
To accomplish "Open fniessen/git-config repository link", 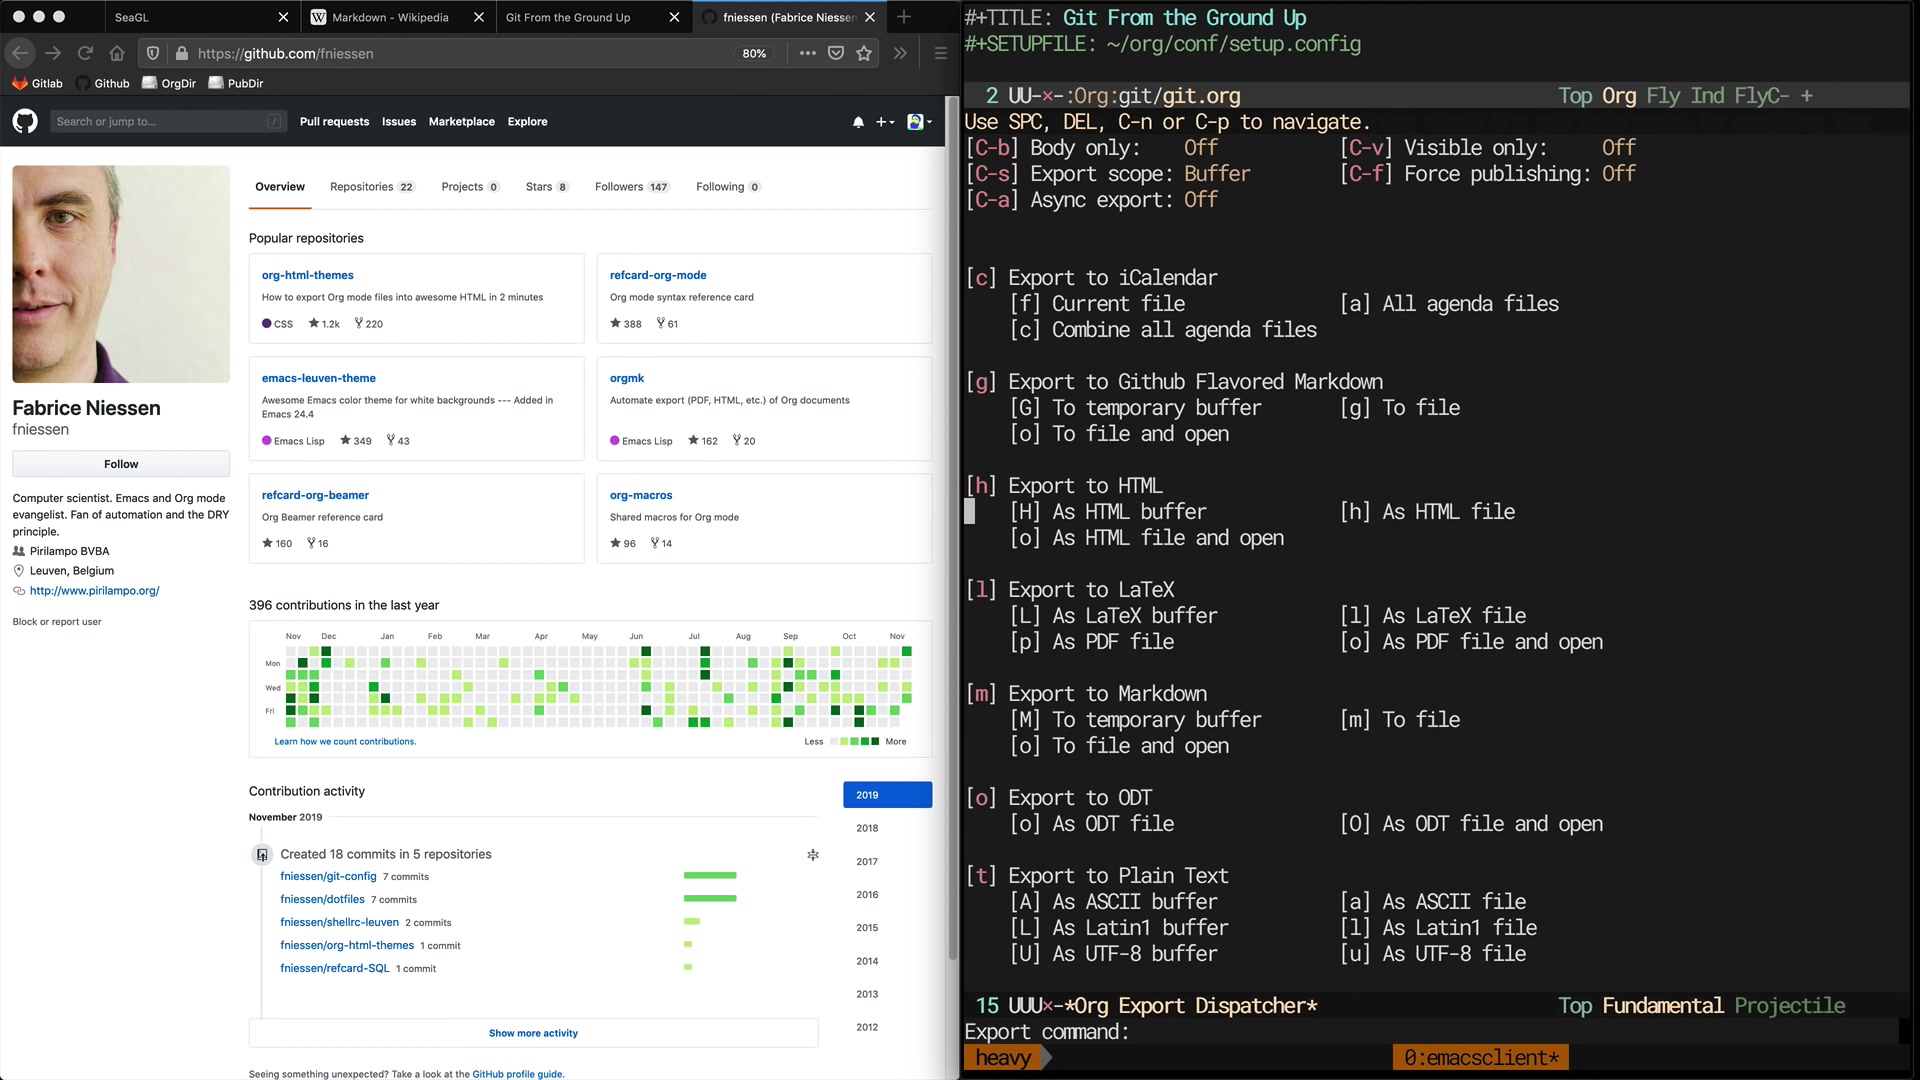I will pyautogui.click(x=328, y=877).
